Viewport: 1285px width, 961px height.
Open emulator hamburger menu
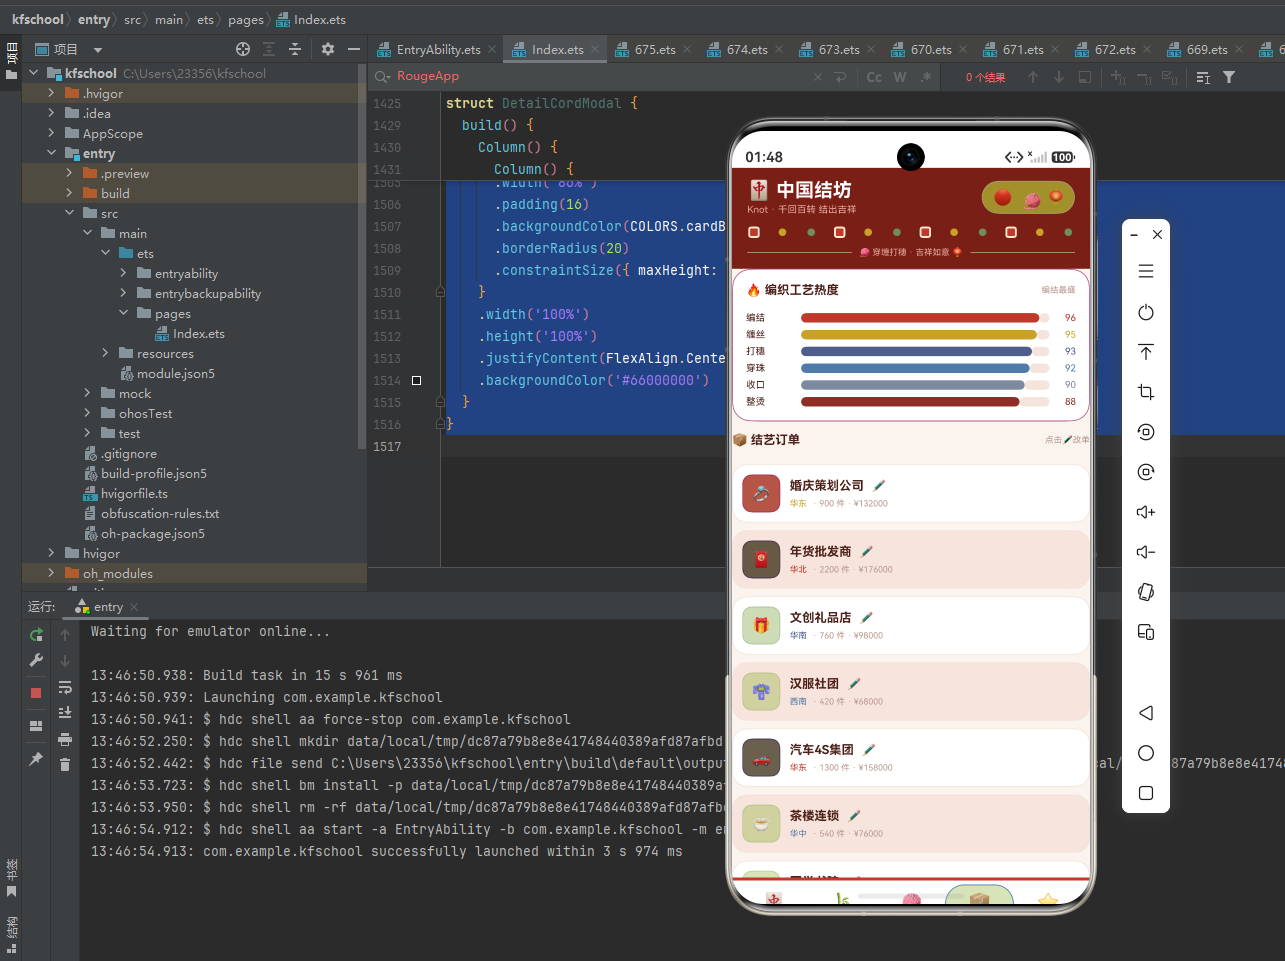click(1146, 272)
